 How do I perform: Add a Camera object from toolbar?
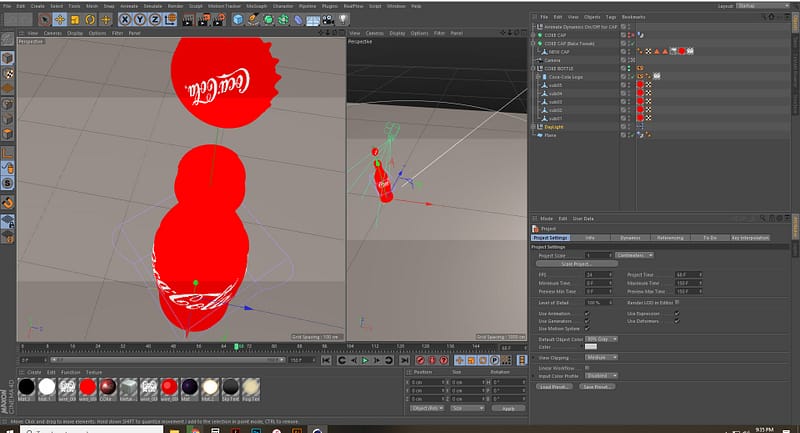(328, 20)
